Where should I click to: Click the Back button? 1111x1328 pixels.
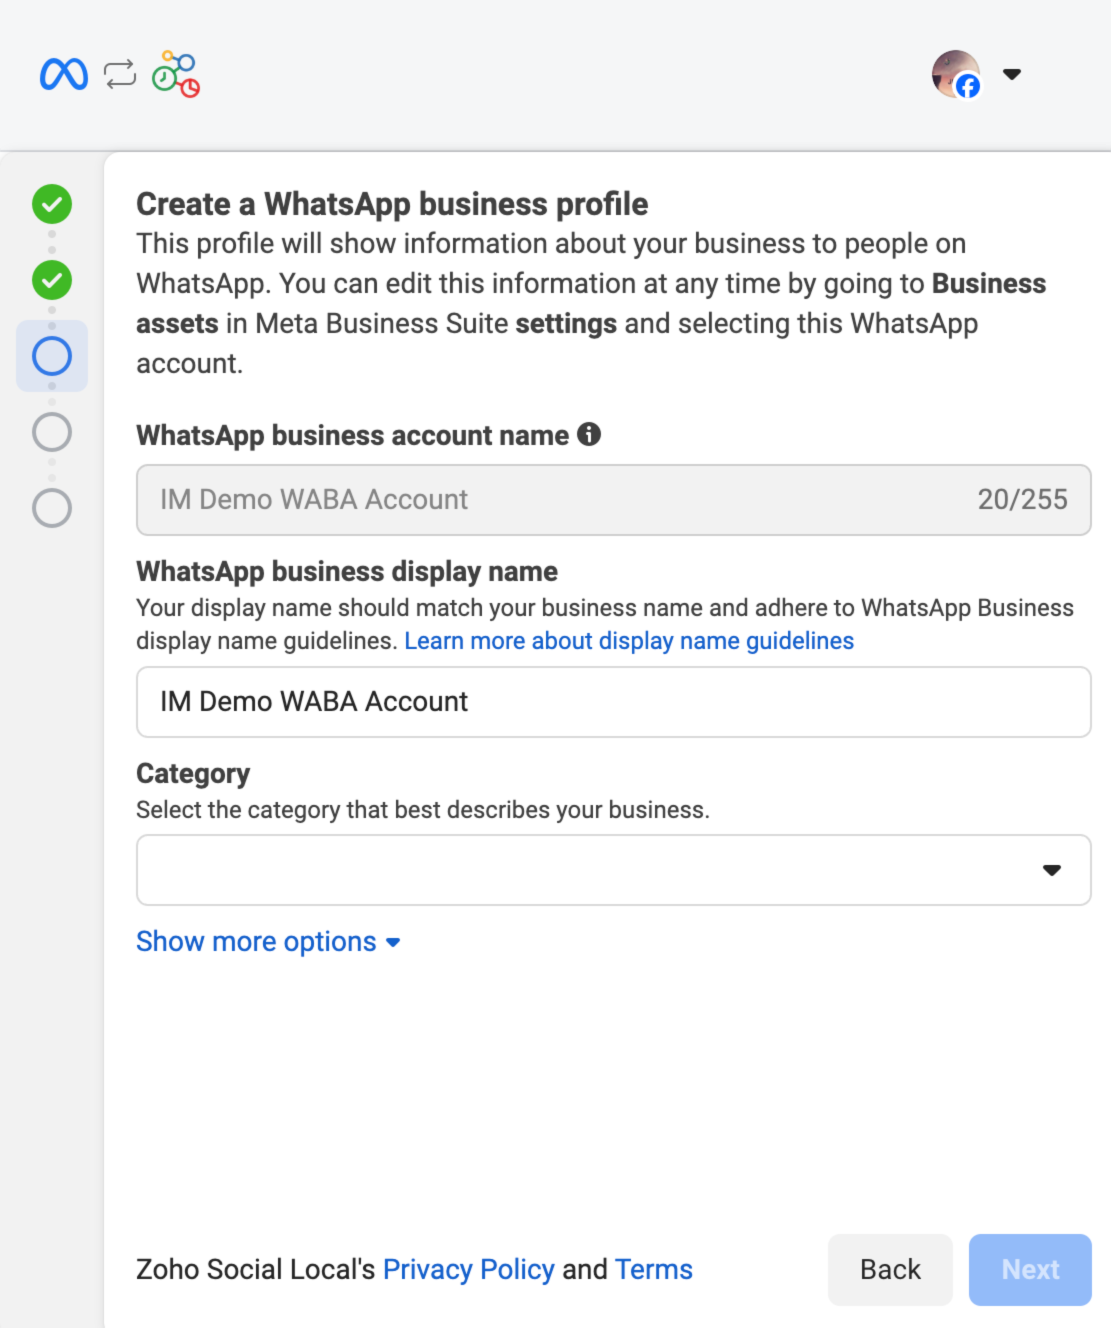(x=890, y=1270)
